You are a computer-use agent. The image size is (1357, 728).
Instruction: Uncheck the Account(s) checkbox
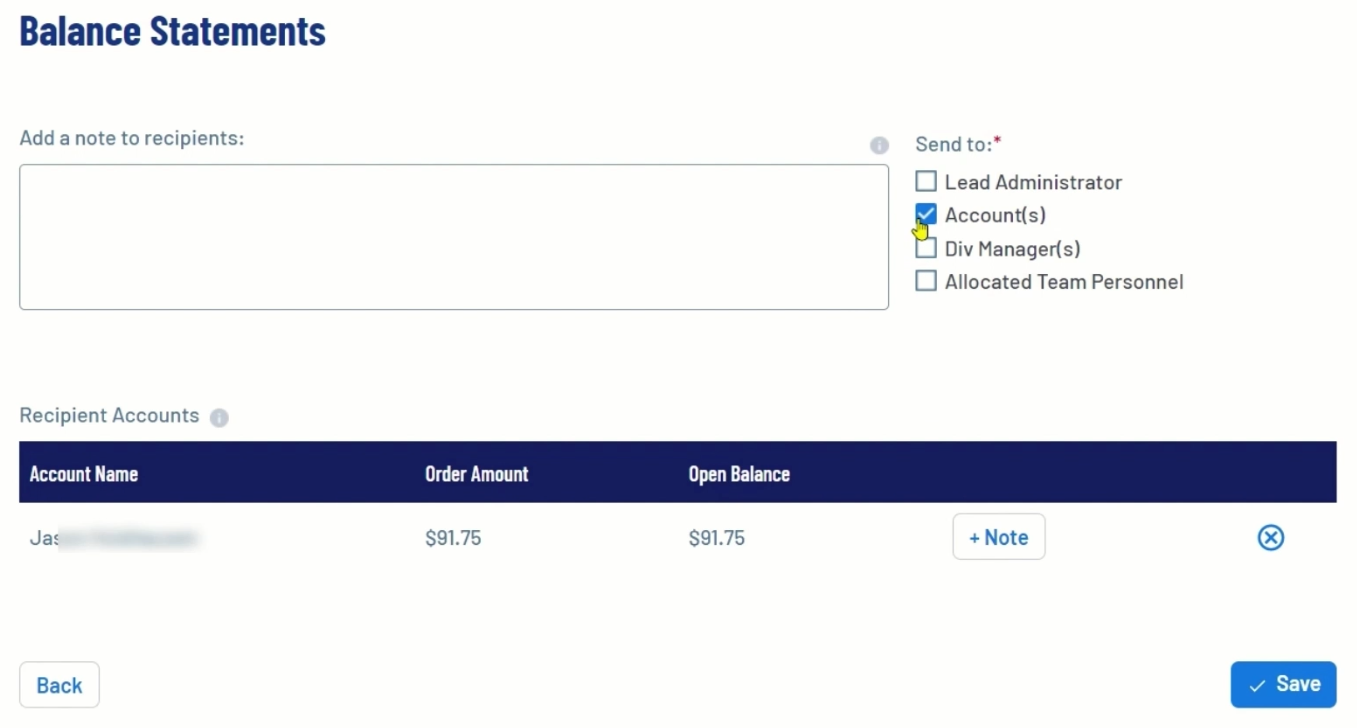pos(926,215)
